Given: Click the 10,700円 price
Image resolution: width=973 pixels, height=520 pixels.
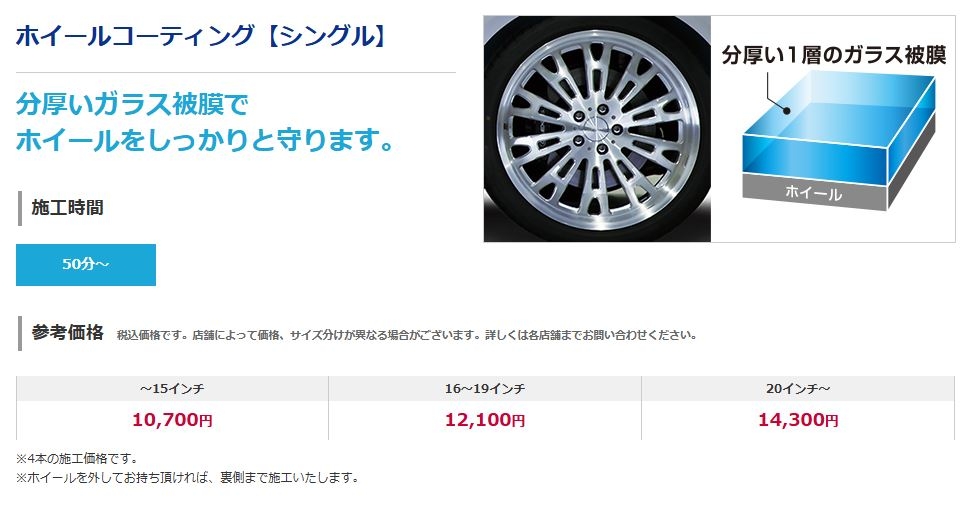Looking at the screenshot, I should coord(172,420).
